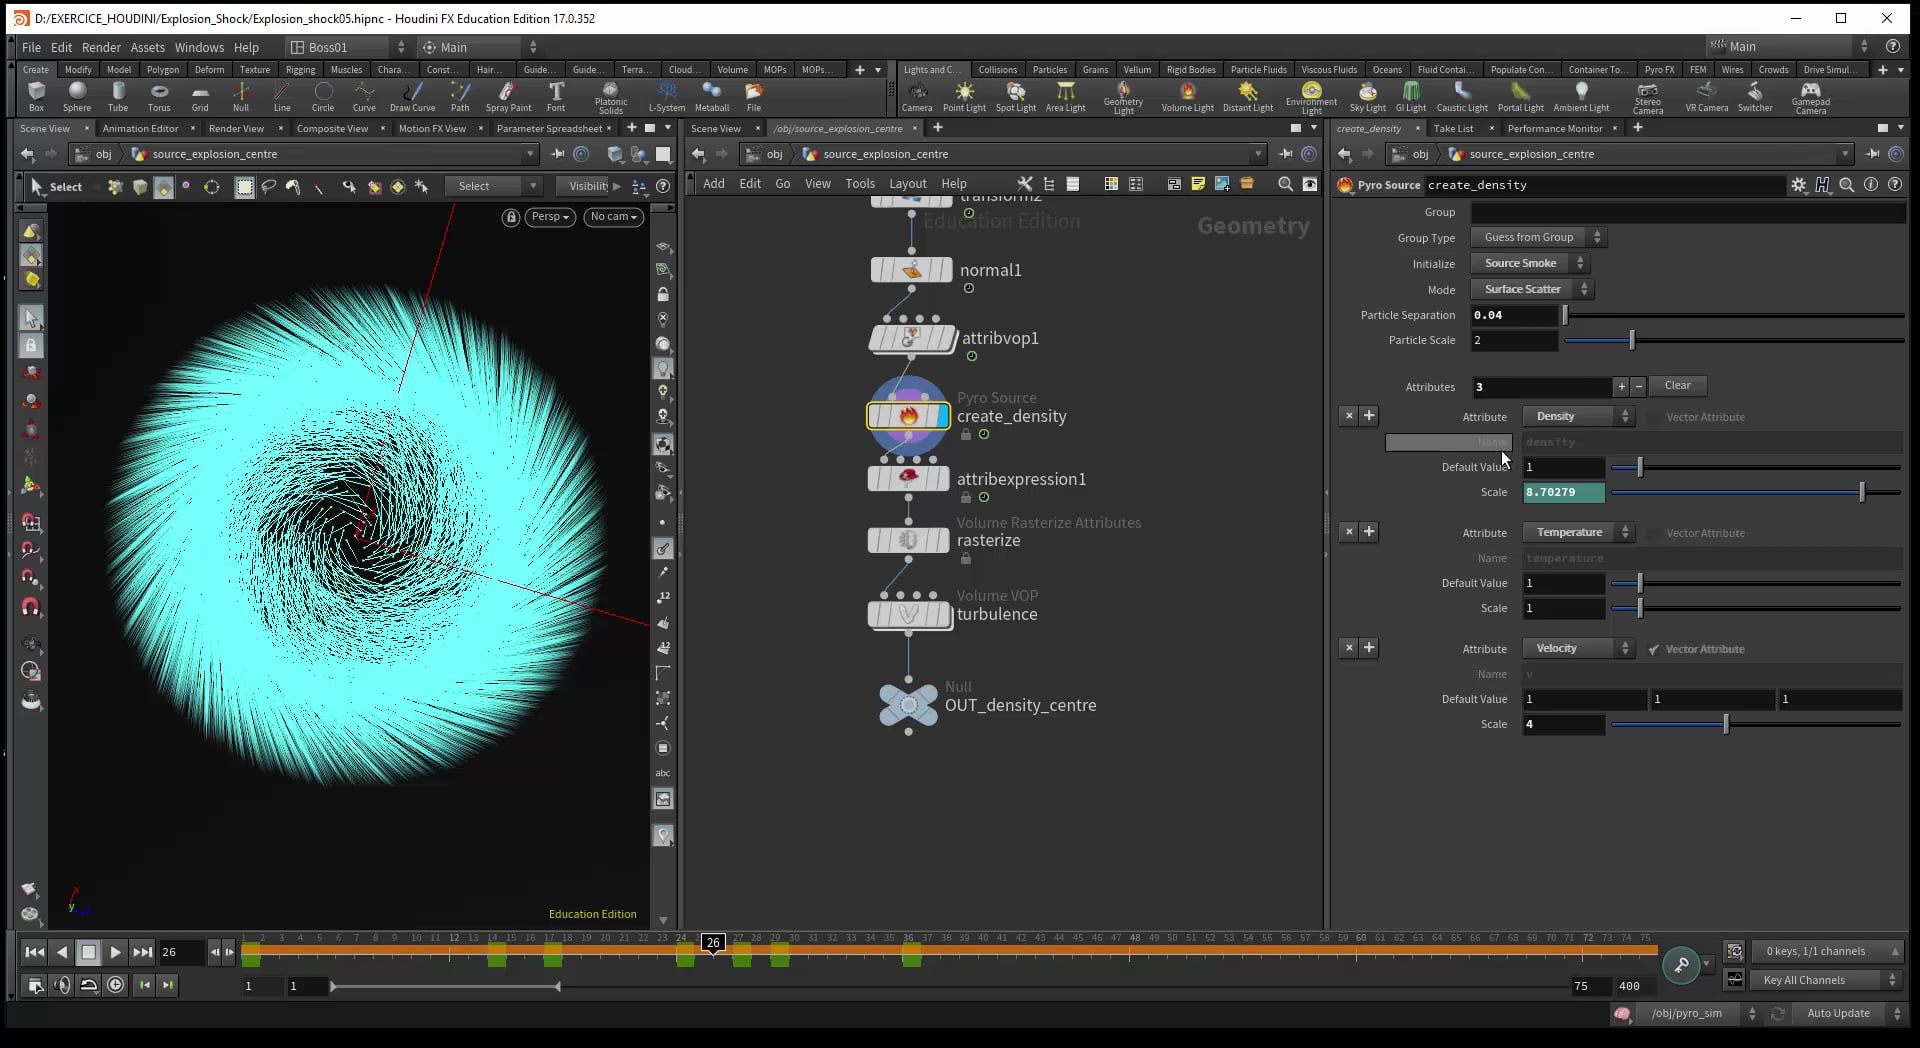The width and height of the screenshot is (1920, 1048).
Task: Select the Torus shelf tool
Action: (x=159, y=97)
